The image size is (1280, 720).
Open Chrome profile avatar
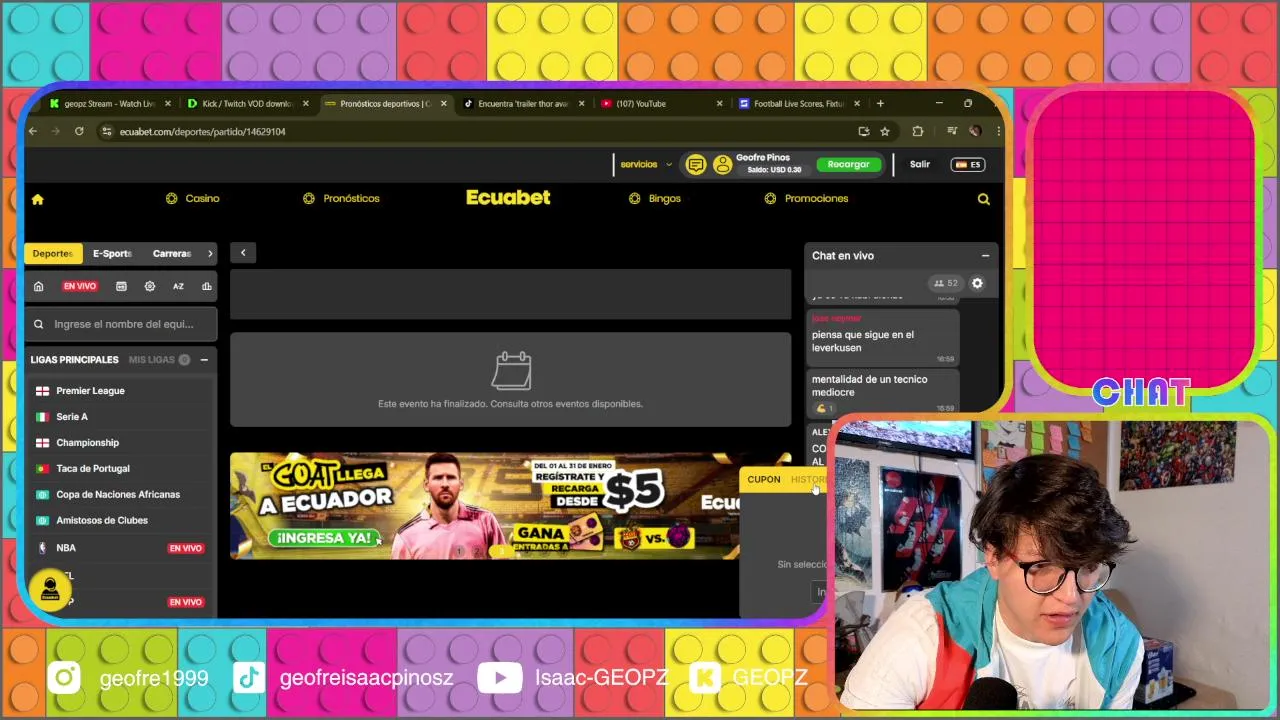[975, 131]
